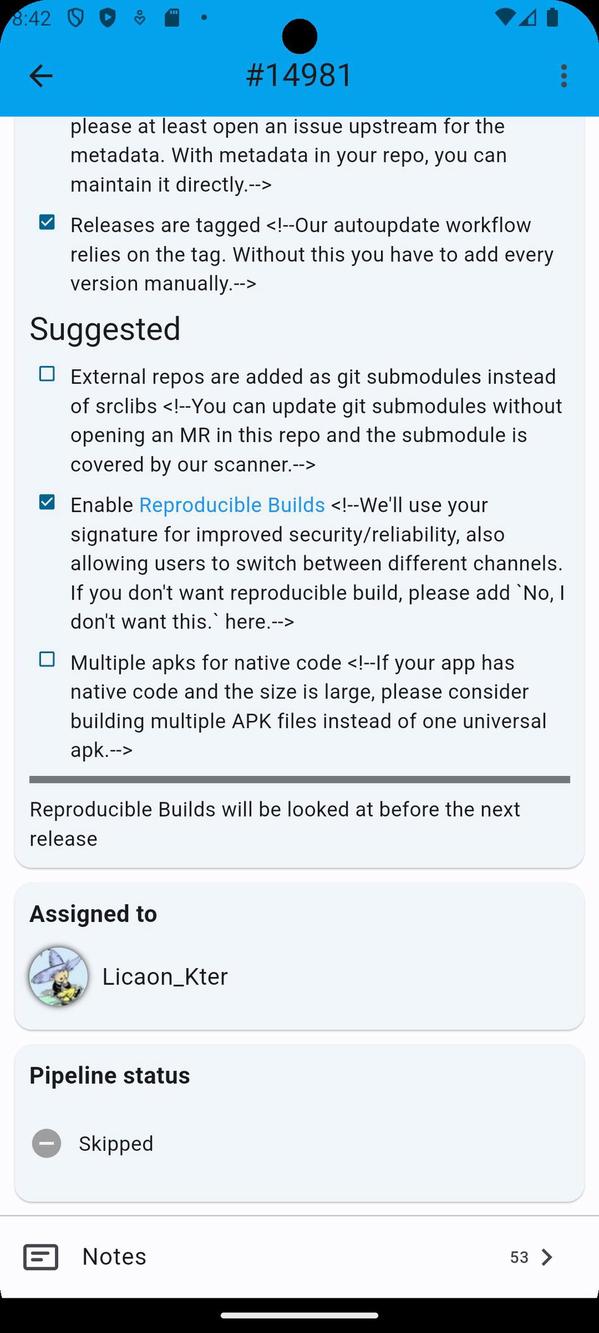Tap assignee name Licaon_Kter
Screen dimensions: 599x1333
pos(164,976)
